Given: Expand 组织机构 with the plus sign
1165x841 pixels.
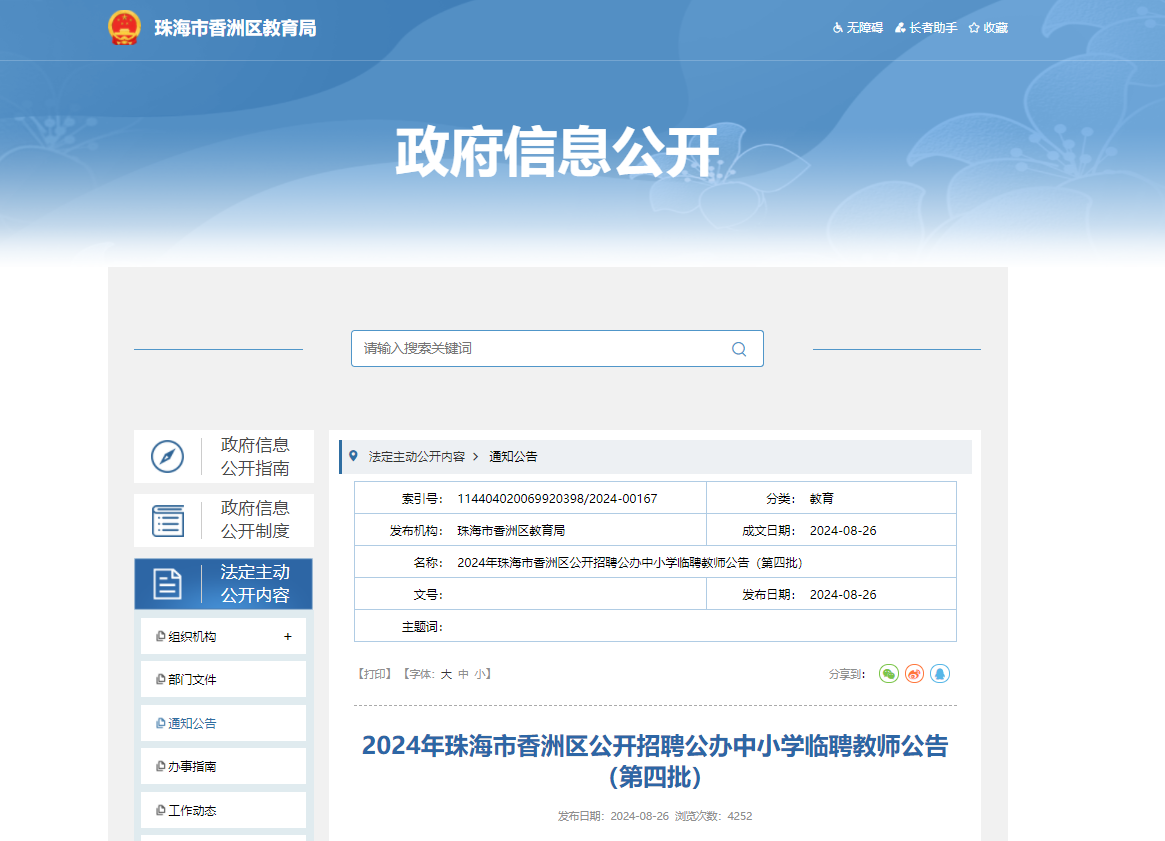Looking at the screenshot, I should [x=288, y=636].
